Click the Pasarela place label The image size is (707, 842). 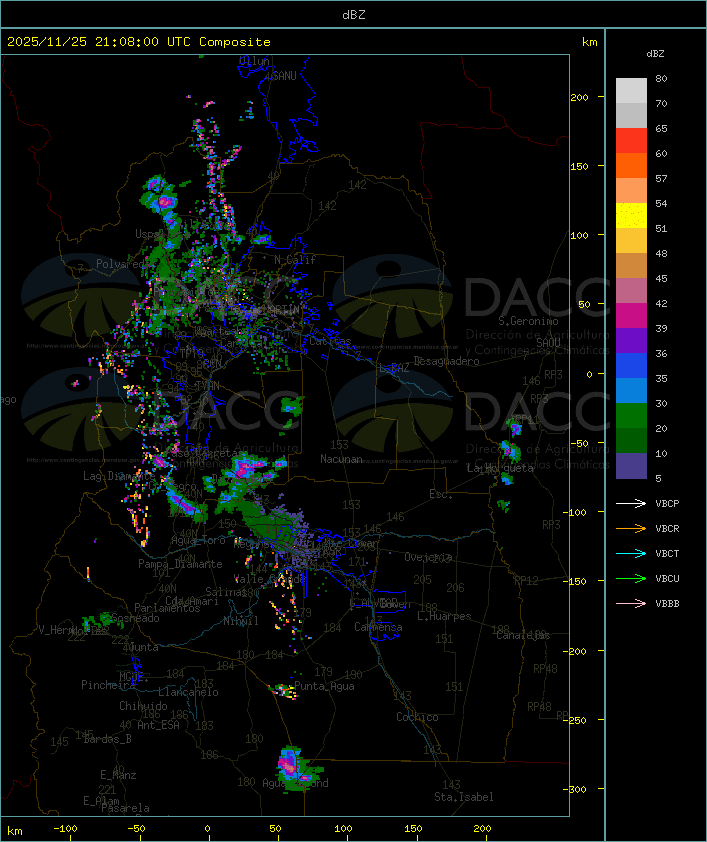125,808
